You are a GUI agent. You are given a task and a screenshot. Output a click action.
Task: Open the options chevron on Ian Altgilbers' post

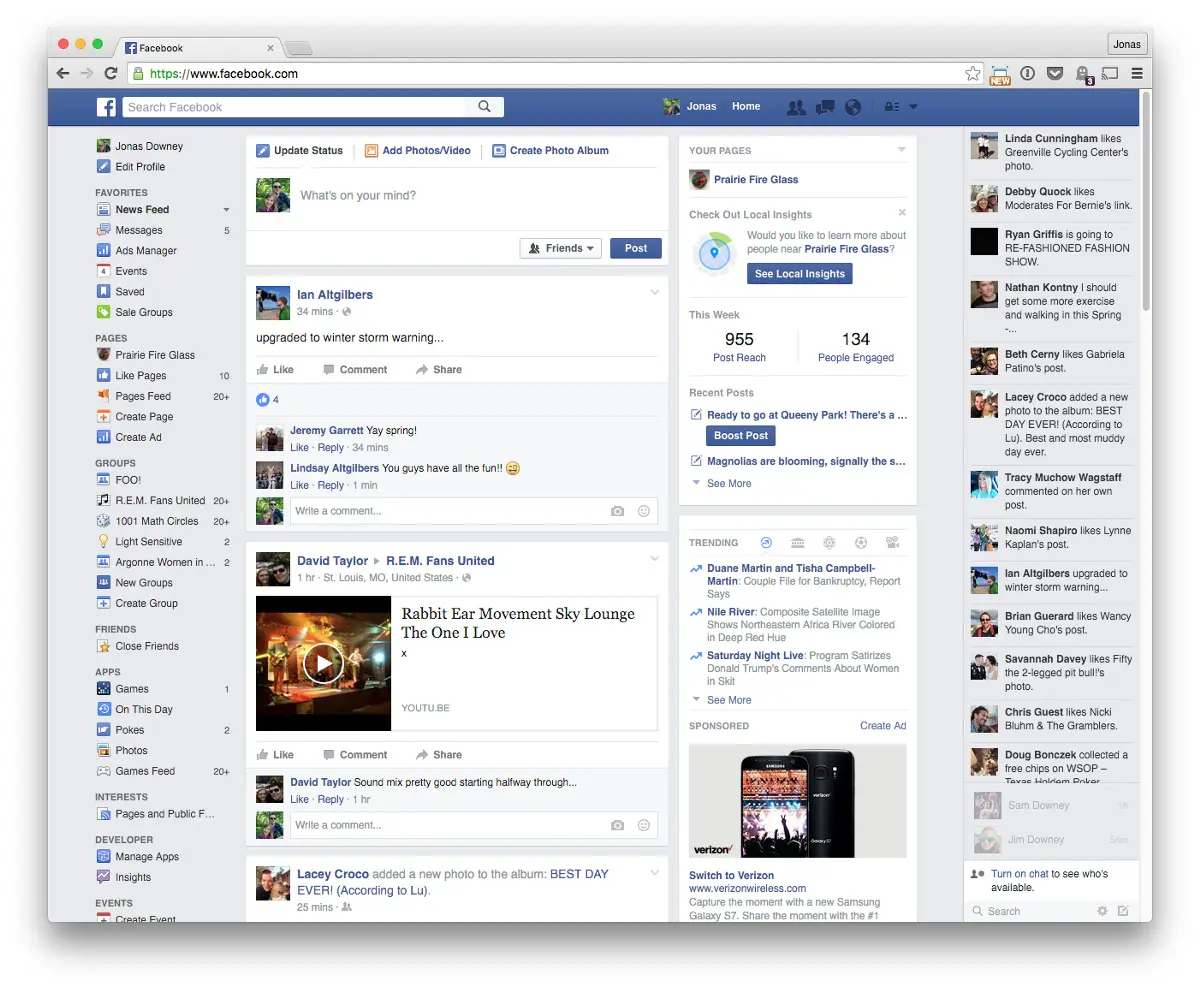(655, 292)
